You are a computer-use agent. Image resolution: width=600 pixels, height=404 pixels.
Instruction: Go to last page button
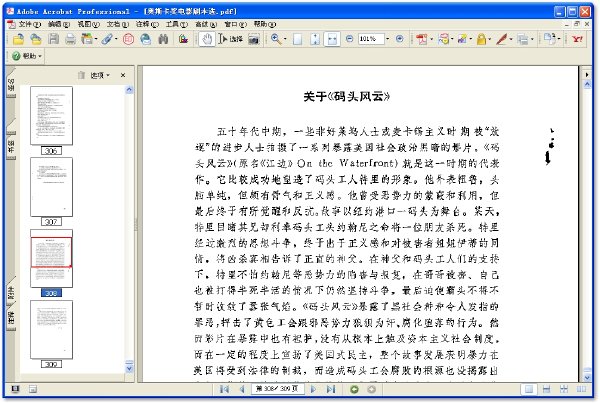pyautogui.click(x=331, y=389)
